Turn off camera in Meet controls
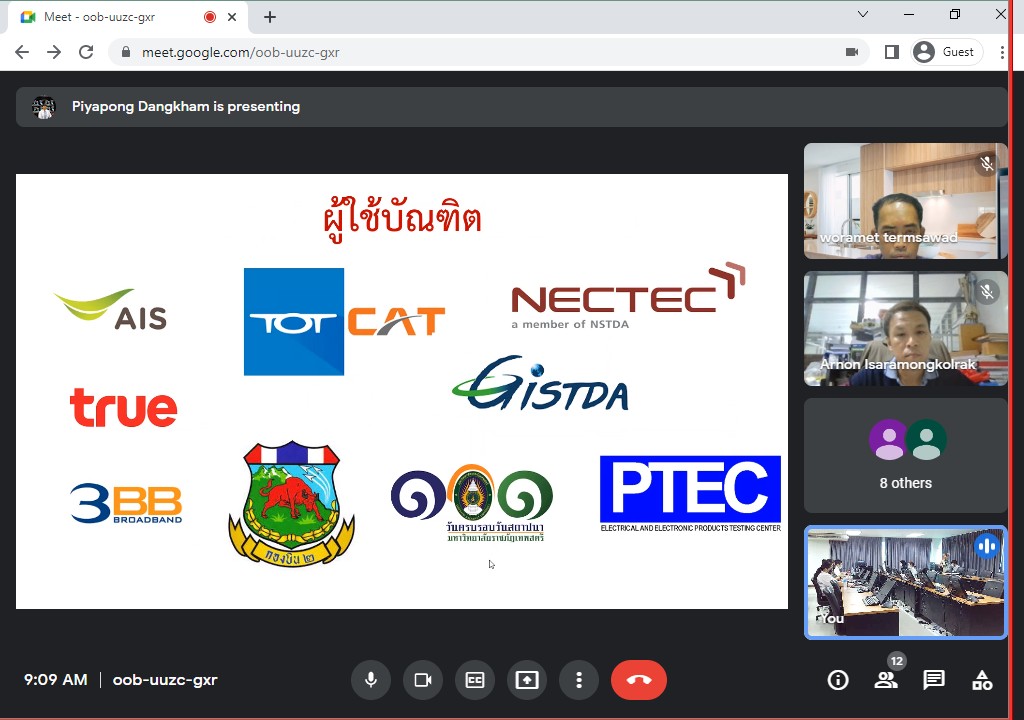This screenshot has width=1024, height=720. point(423,680)
